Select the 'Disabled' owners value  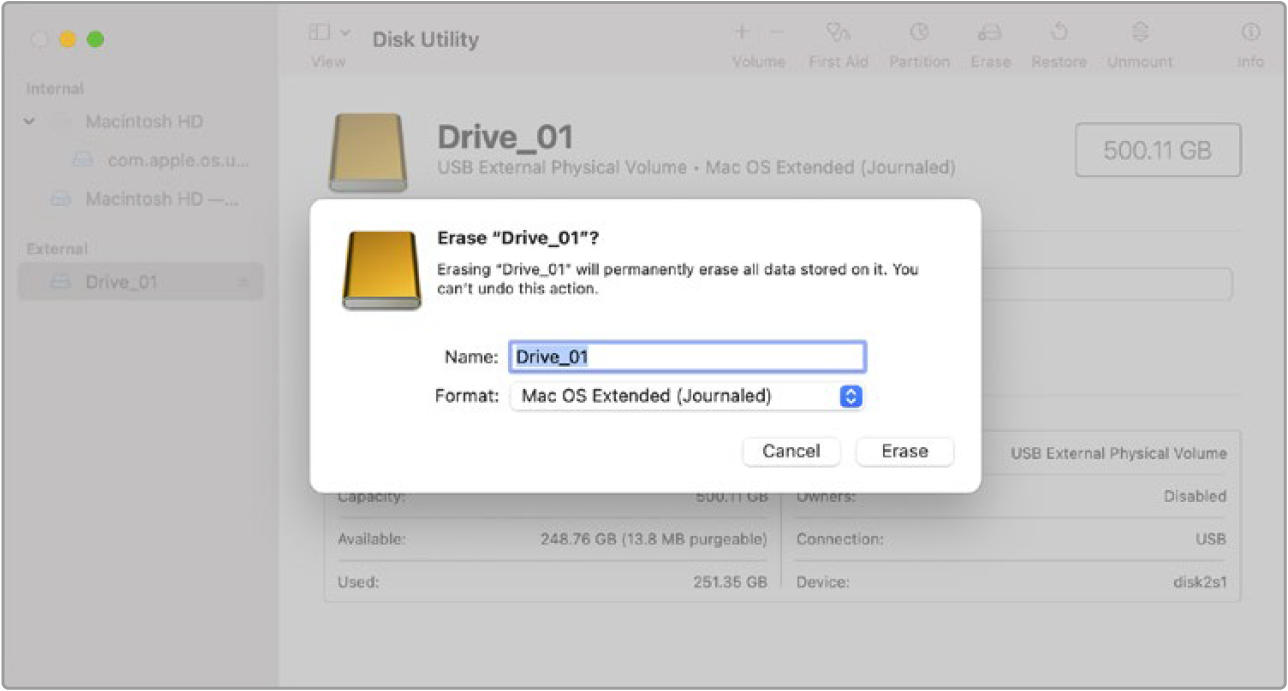[x=1195, y=496]
